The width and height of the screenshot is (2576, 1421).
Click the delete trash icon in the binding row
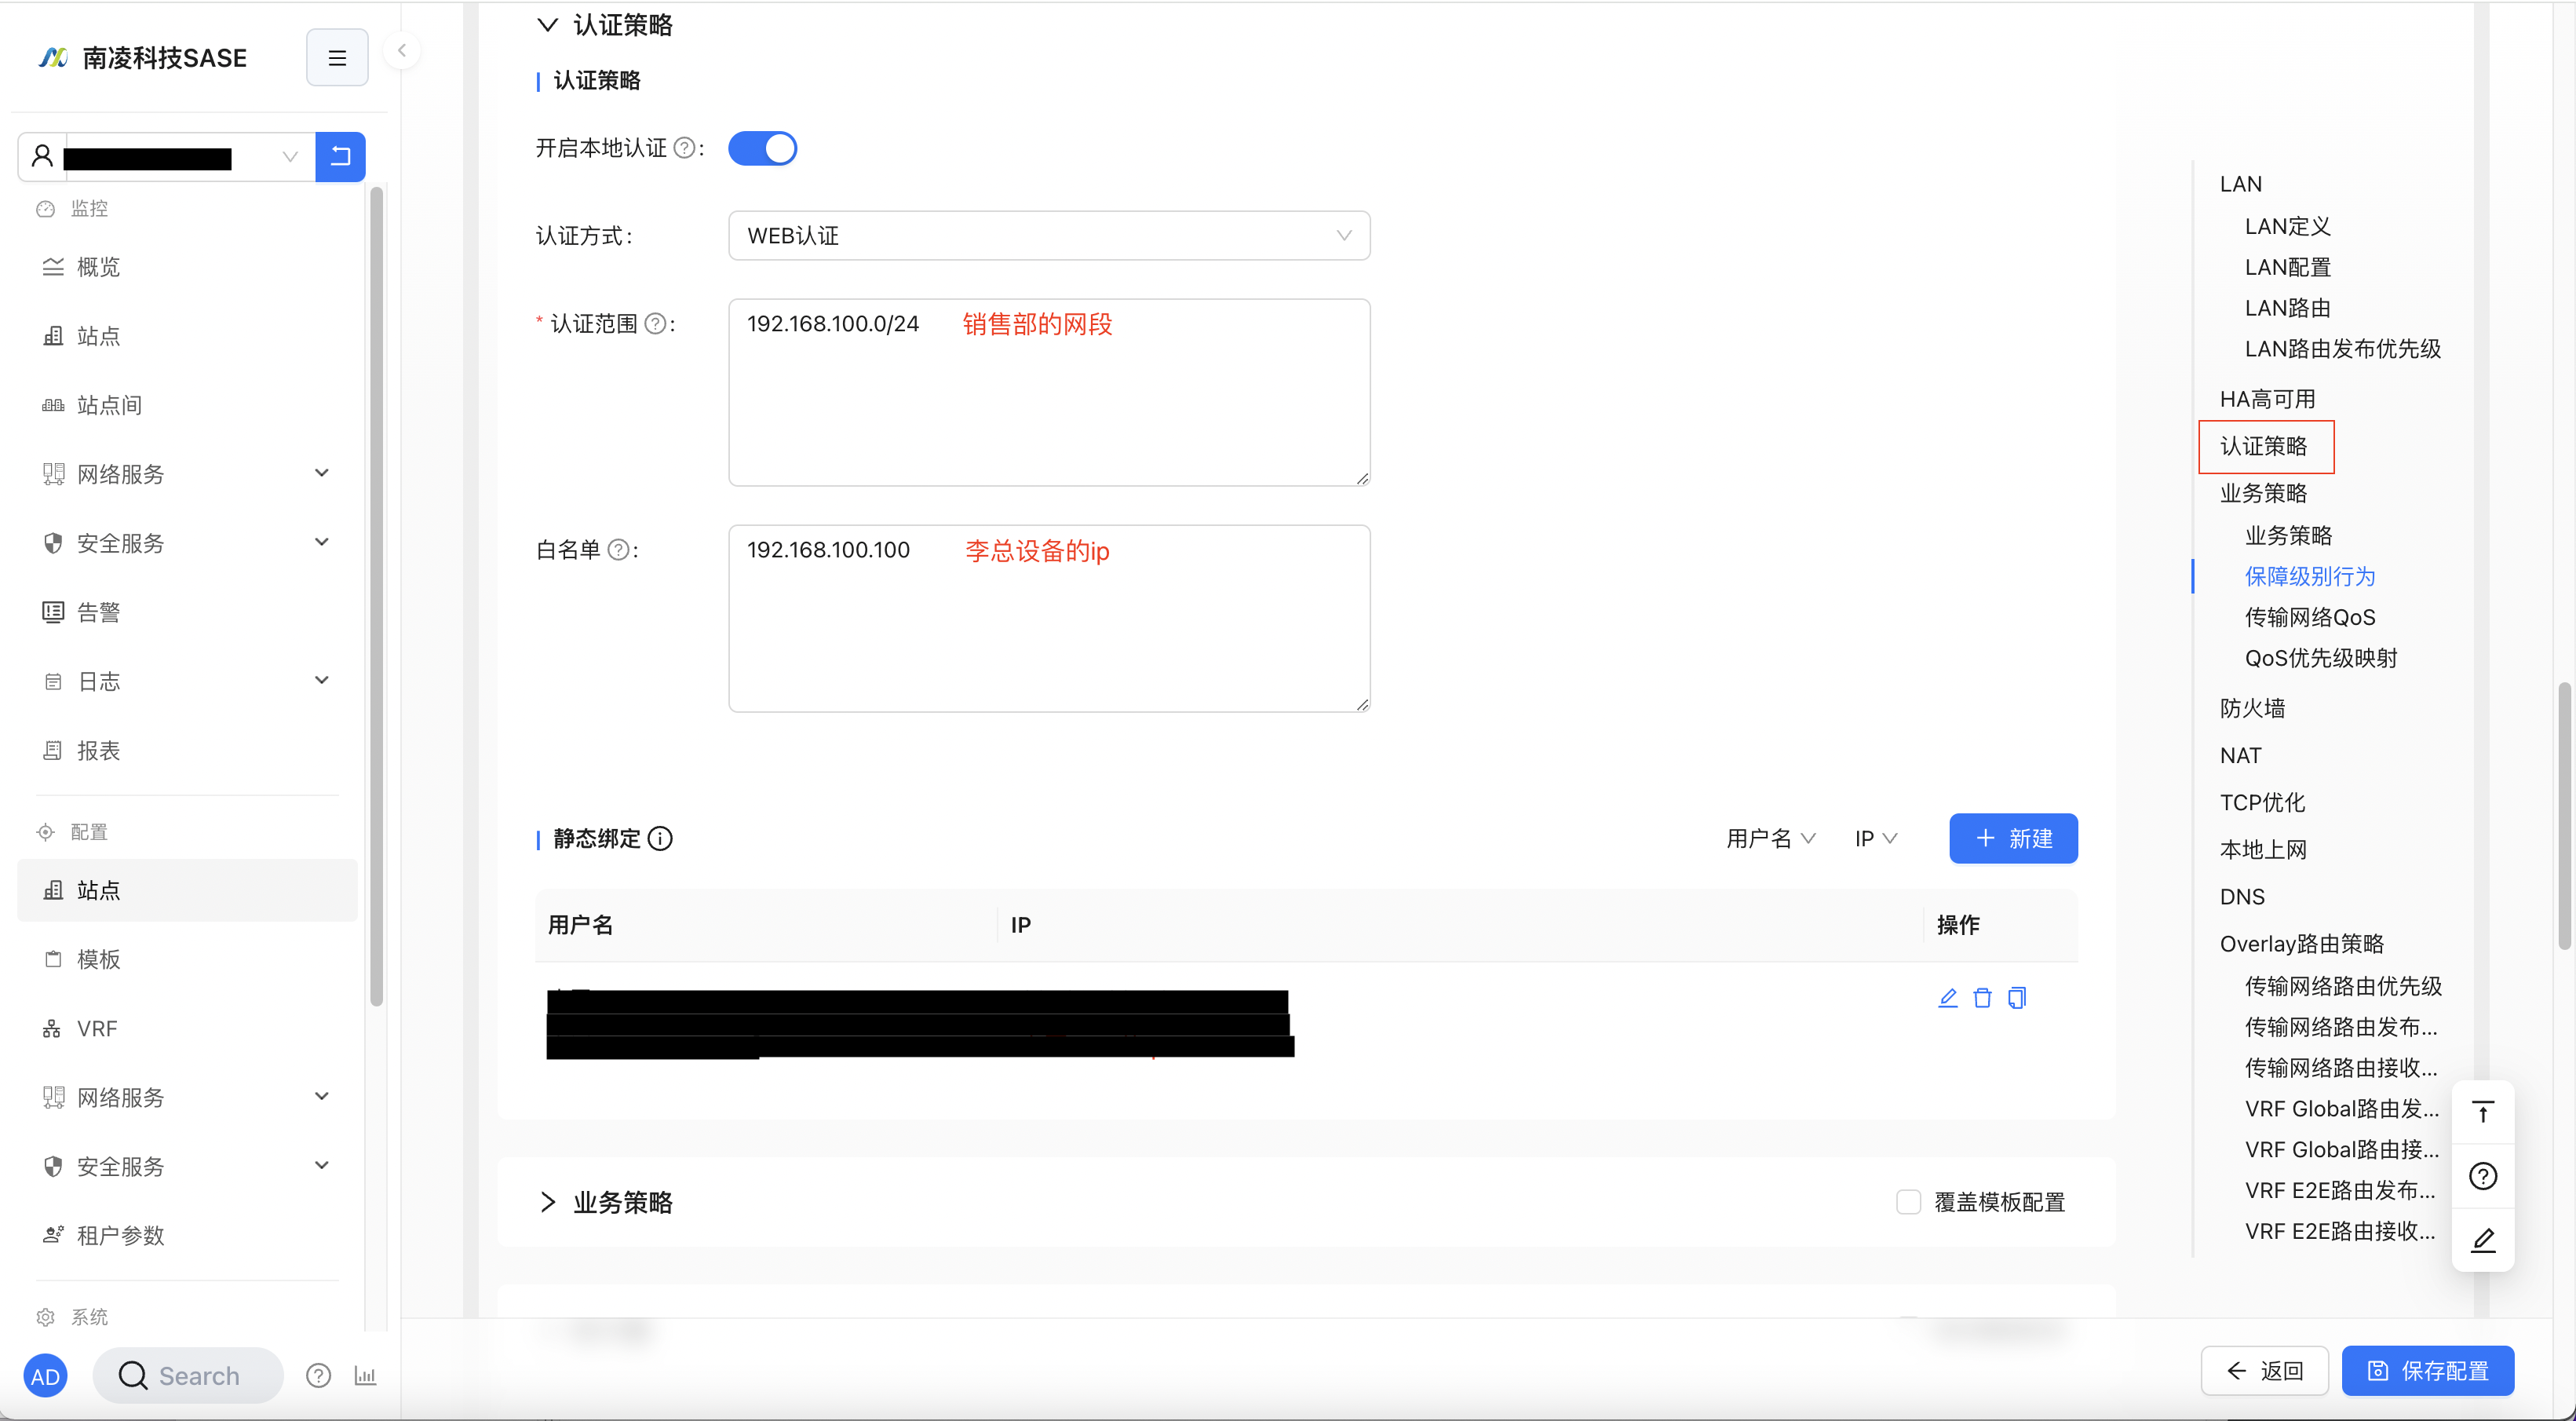[1982, 998]
